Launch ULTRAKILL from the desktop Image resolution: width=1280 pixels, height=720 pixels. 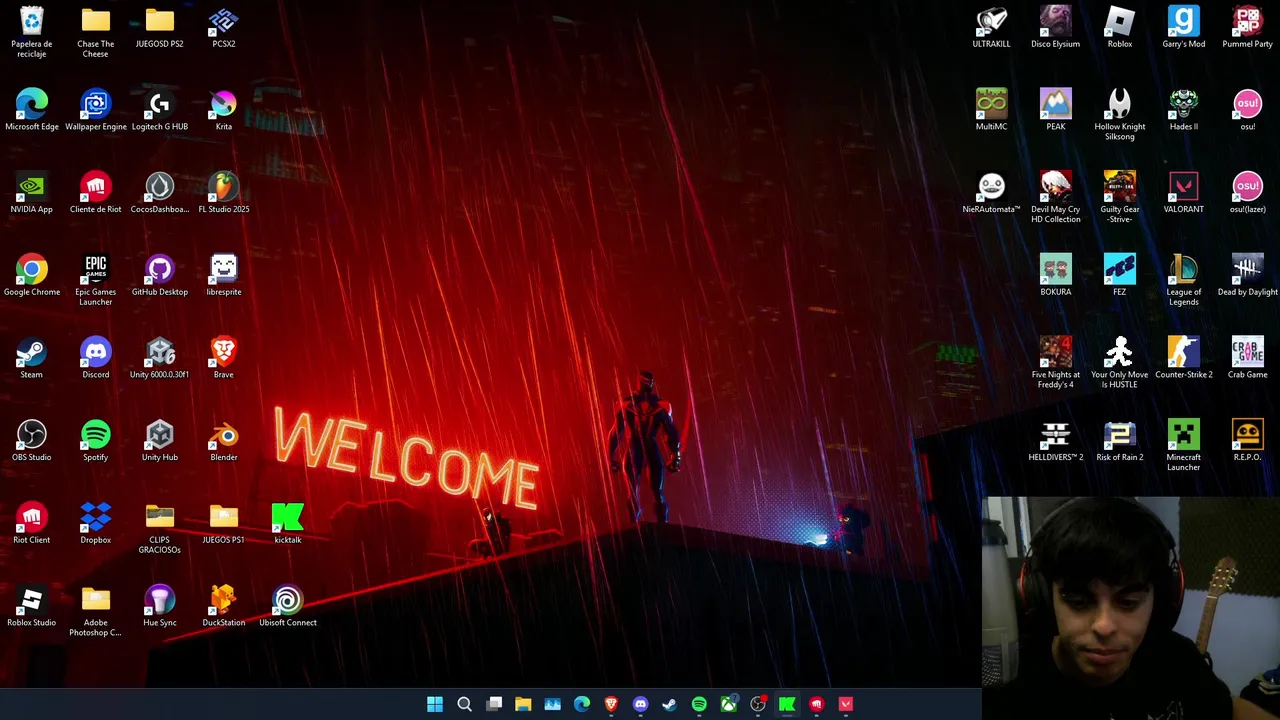992,27
